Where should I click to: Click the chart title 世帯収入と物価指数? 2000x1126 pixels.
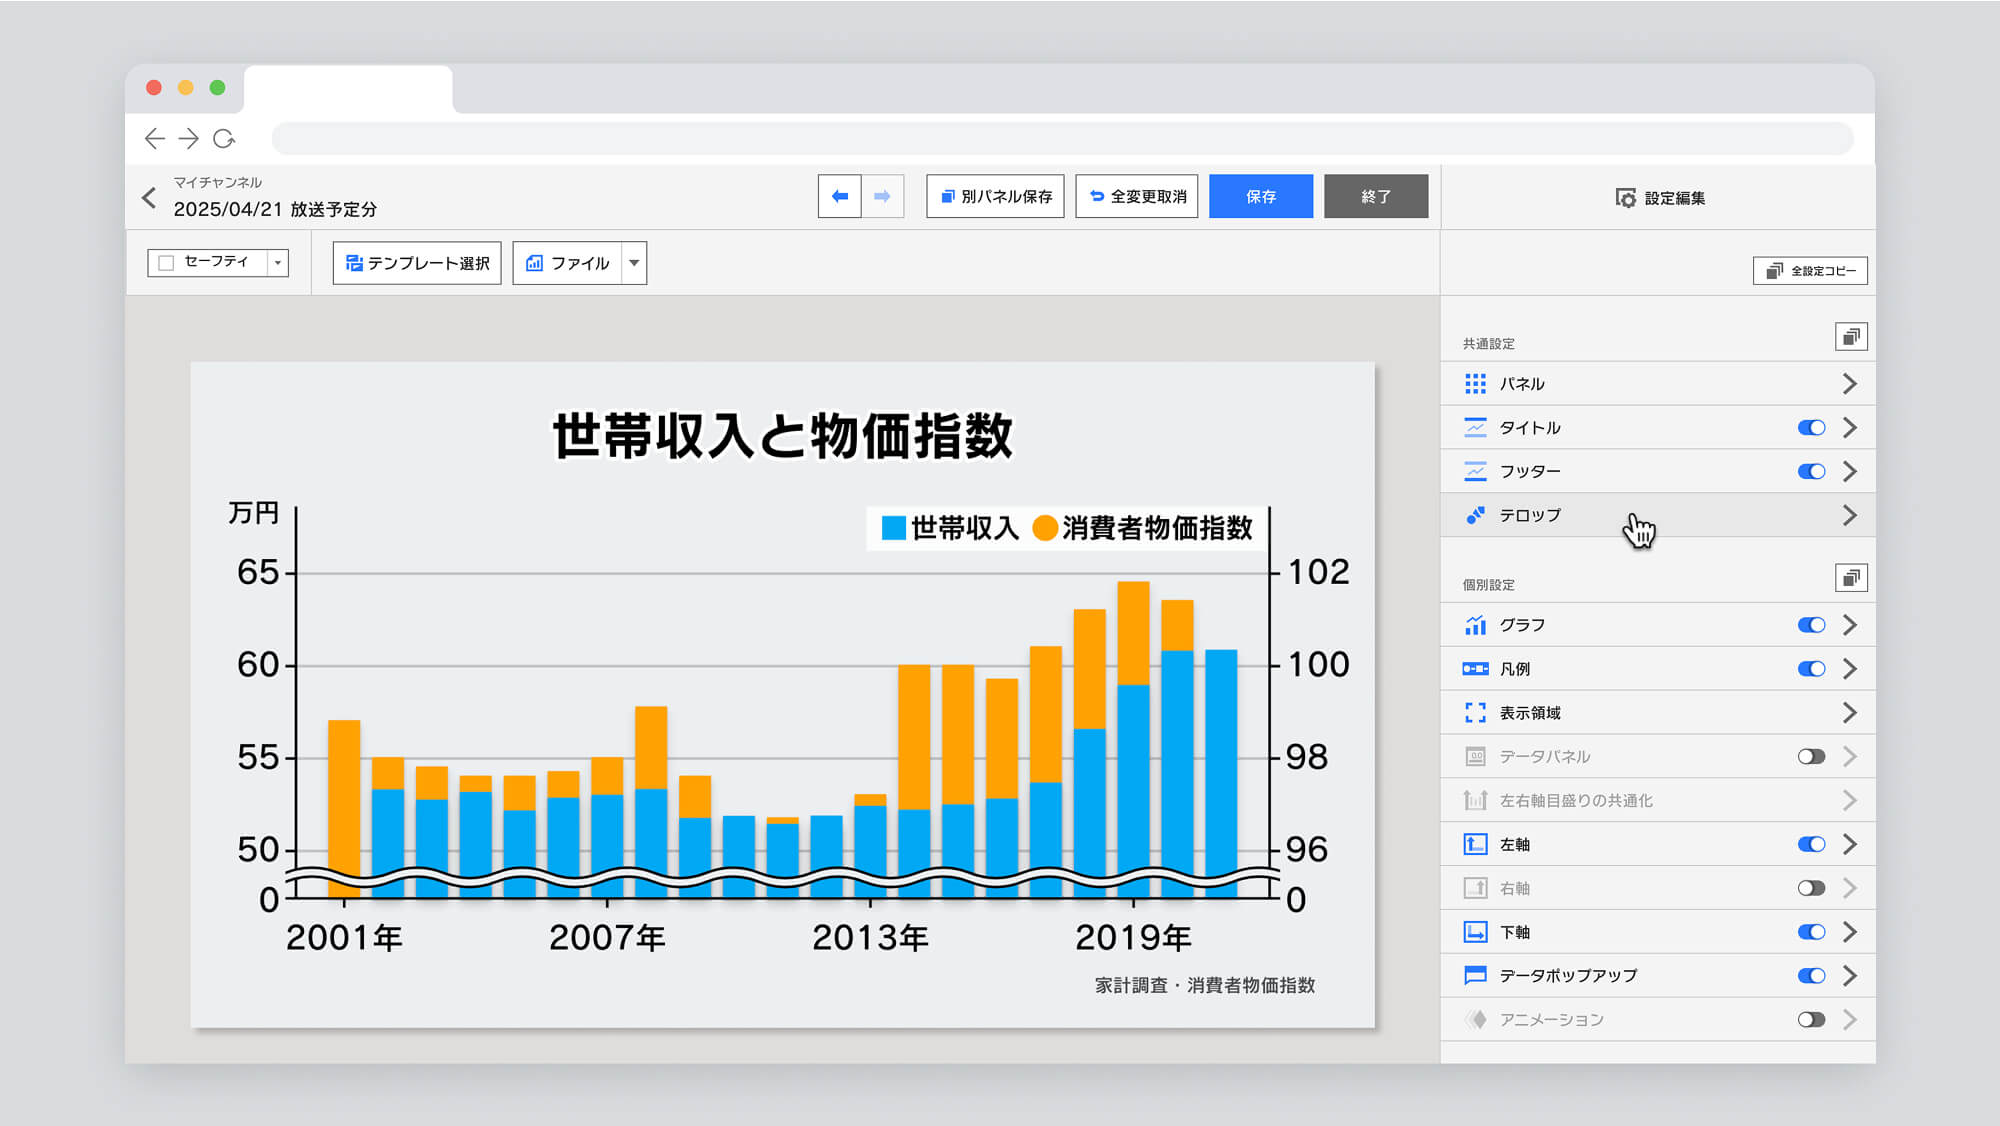click(x=782, y=436)
